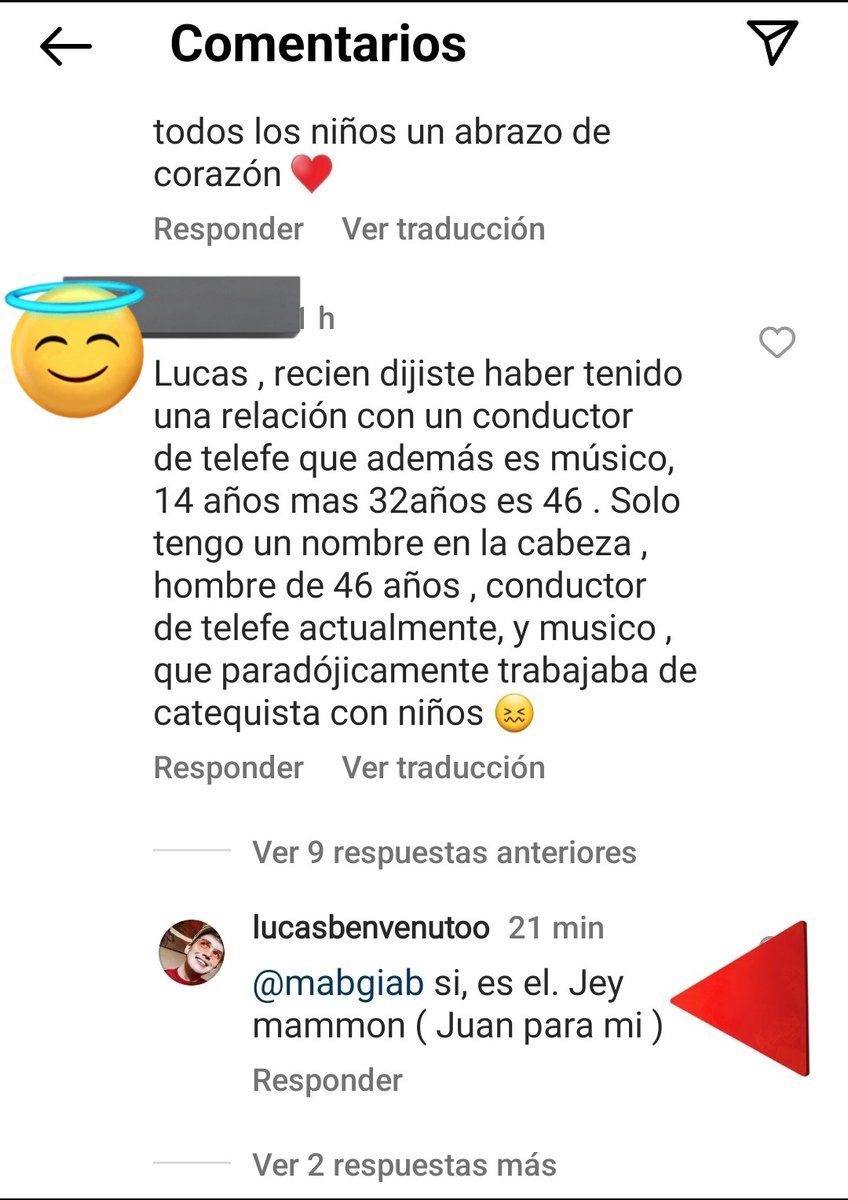Tap the 21 min timestamp

pyautogui.click(x=556, y=928)
